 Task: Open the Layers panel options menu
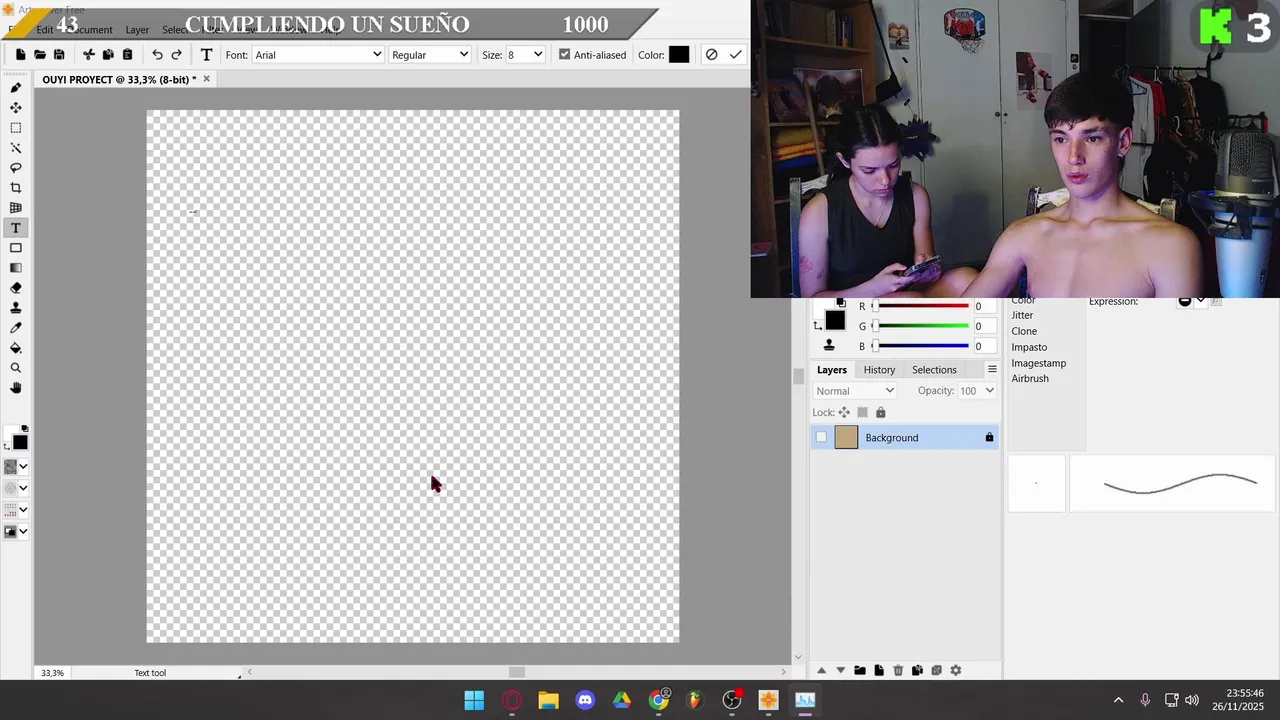point(992,369)
